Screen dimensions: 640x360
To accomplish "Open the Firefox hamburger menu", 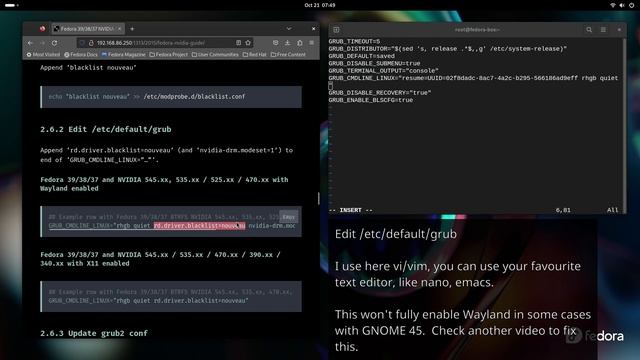I will click(x=311, y=43).
